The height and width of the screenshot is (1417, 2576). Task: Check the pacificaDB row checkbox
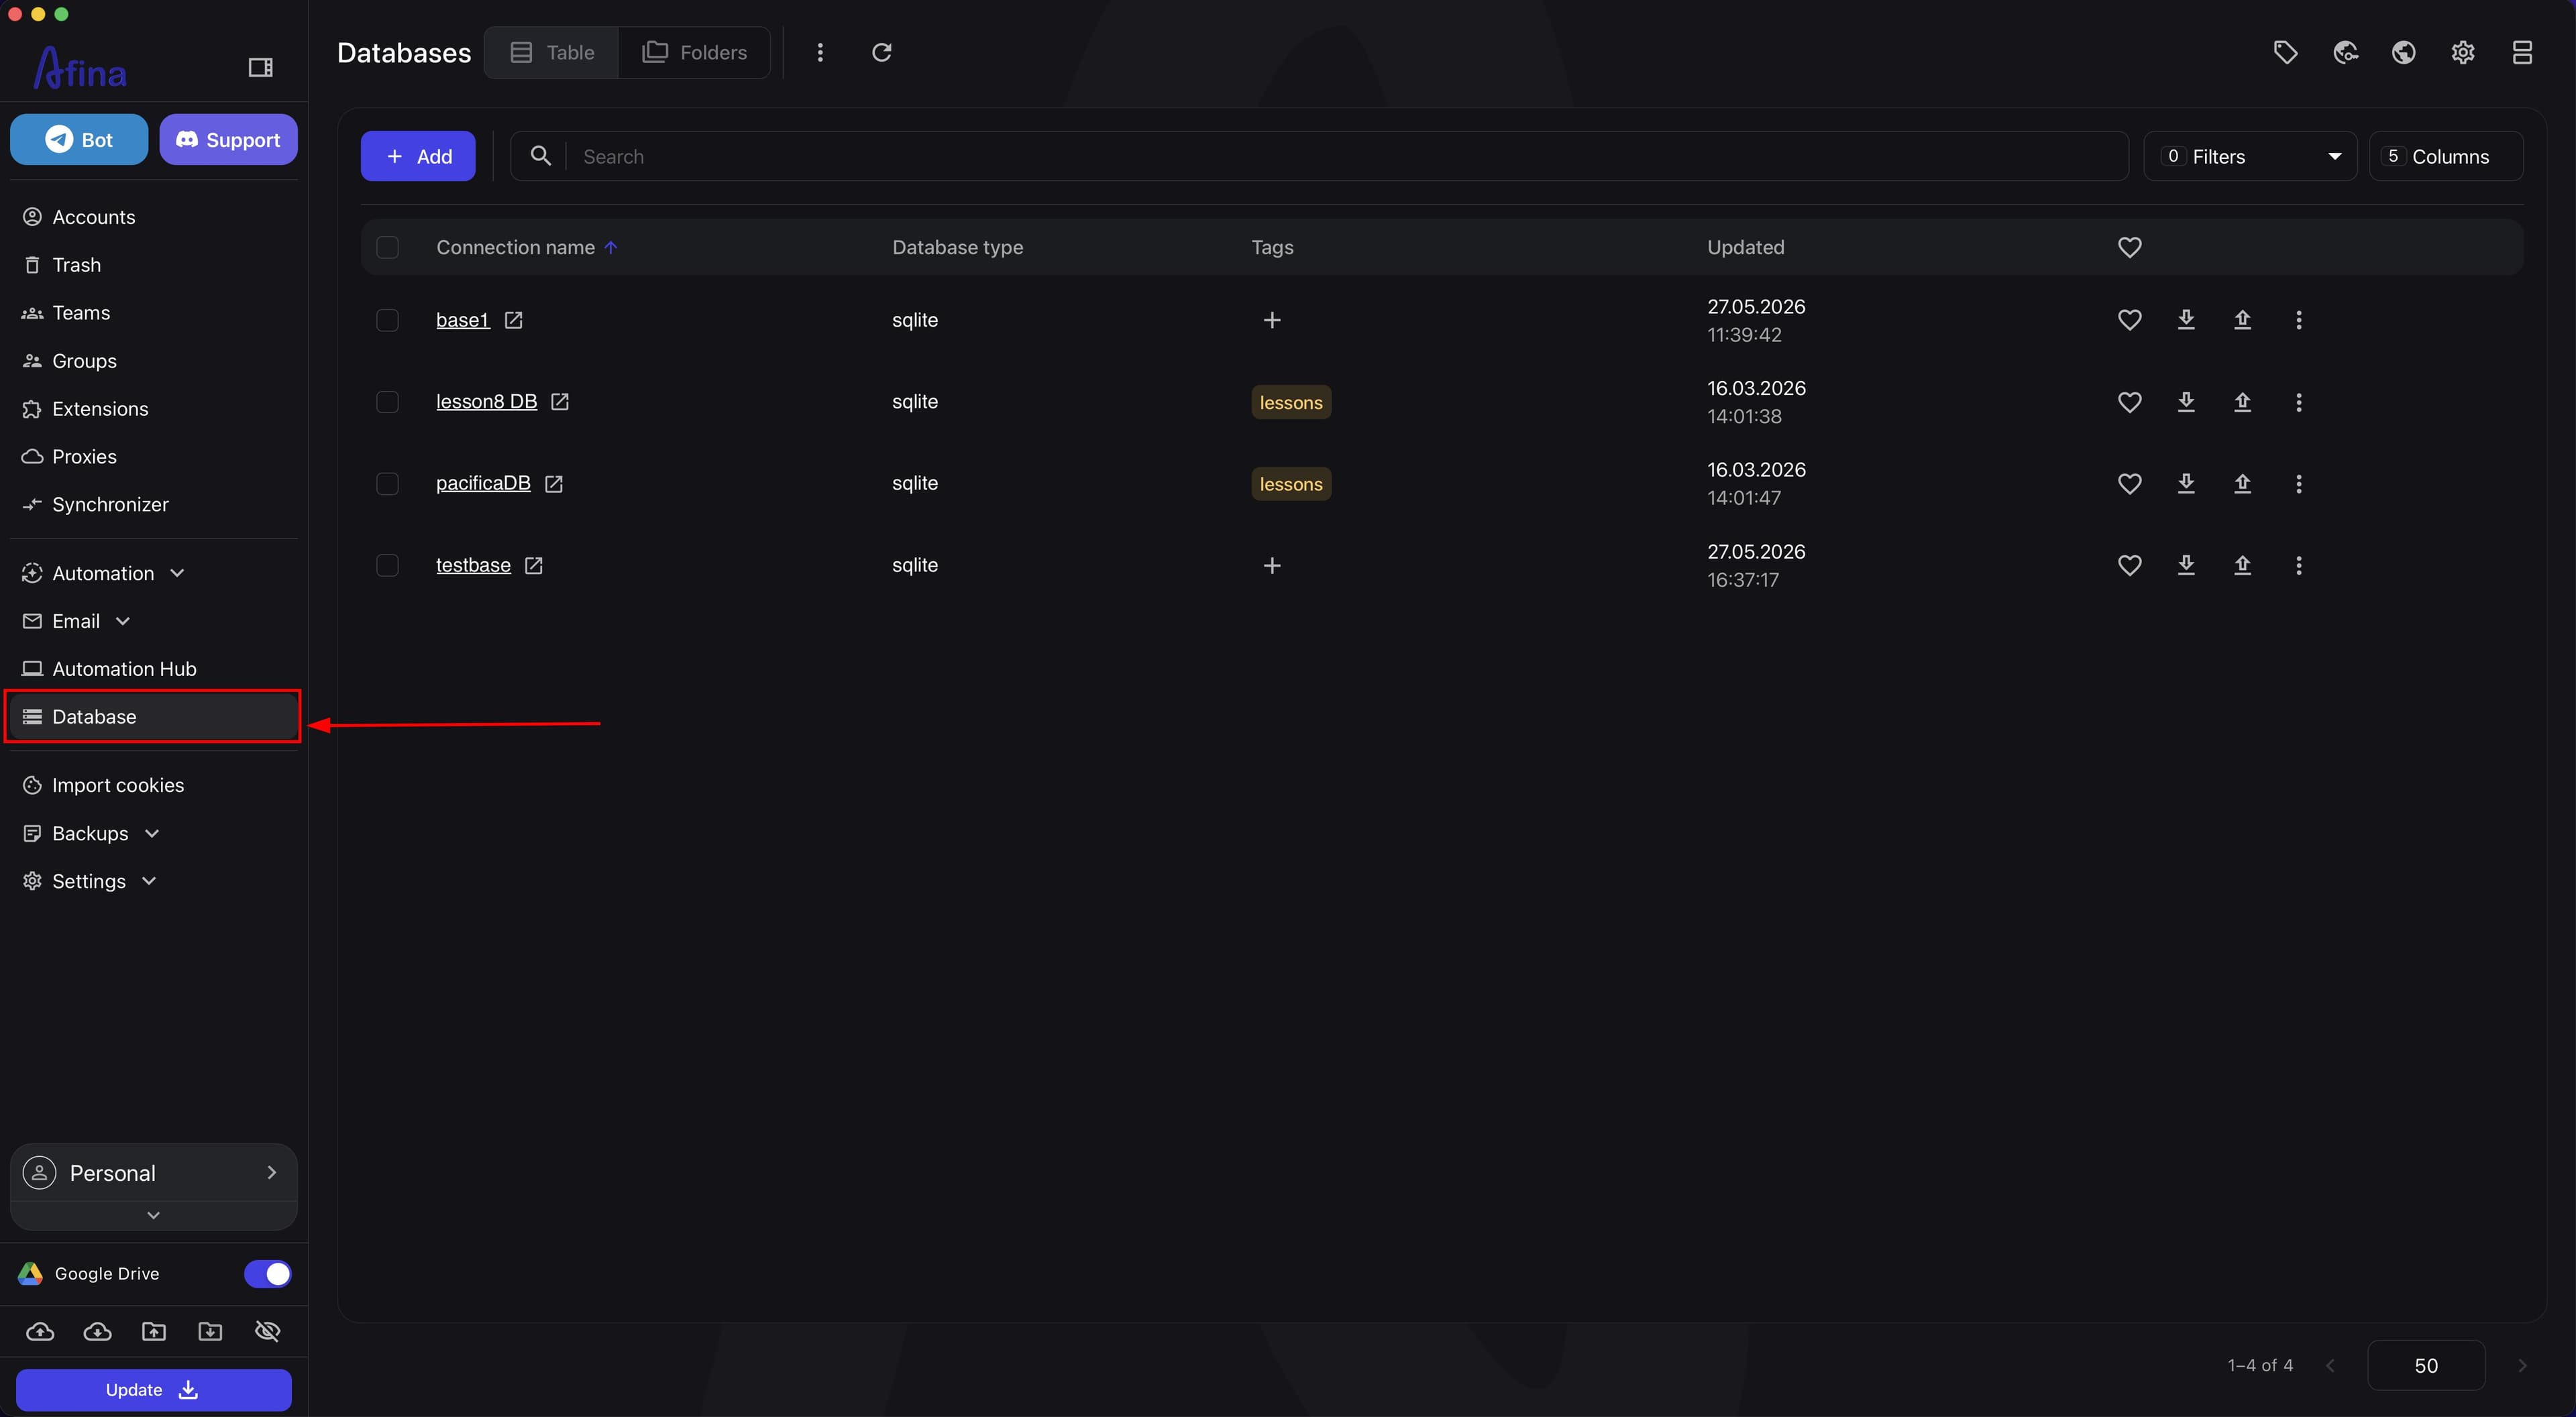[387, 484]
